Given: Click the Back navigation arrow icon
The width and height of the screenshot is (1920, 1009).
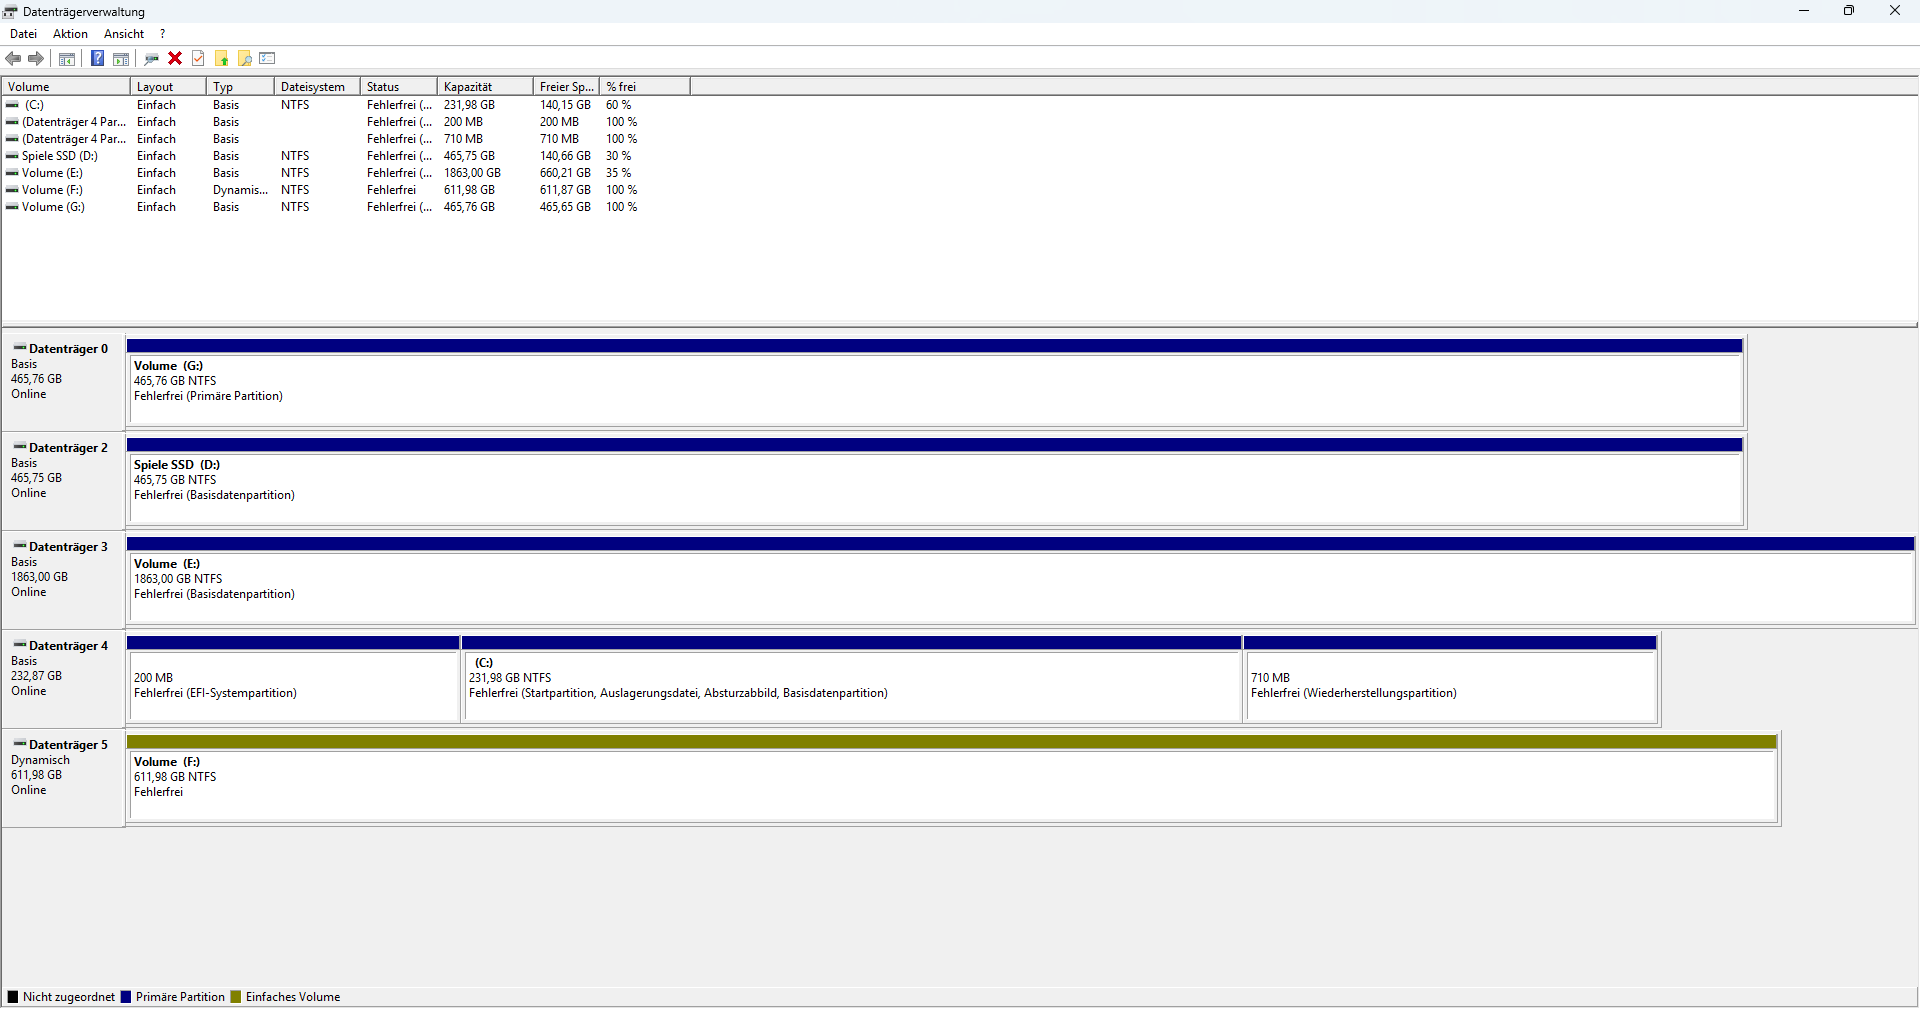Looking at the screenshot, I should click(13, 58).
